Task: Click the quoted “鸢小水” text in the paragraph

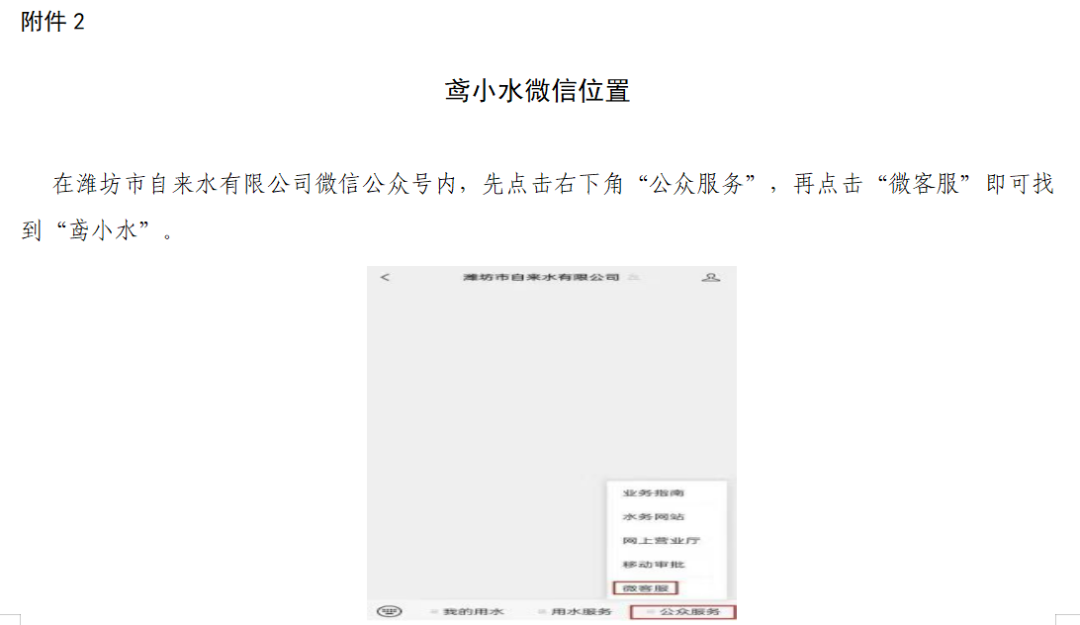Action: point(103,230)
